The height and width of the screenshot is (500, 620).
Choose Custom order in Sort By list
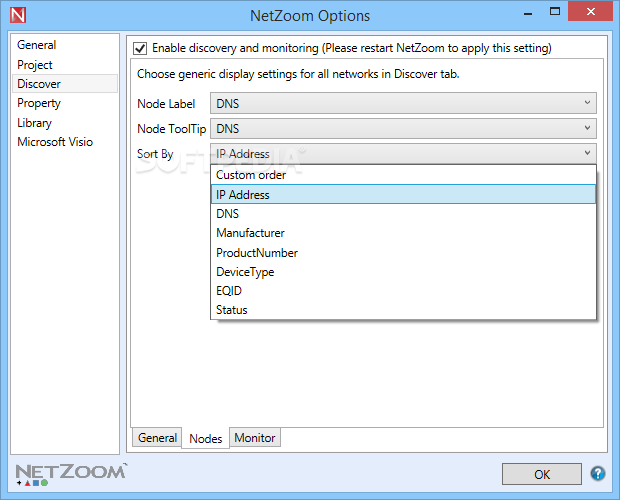click(403, 175)
